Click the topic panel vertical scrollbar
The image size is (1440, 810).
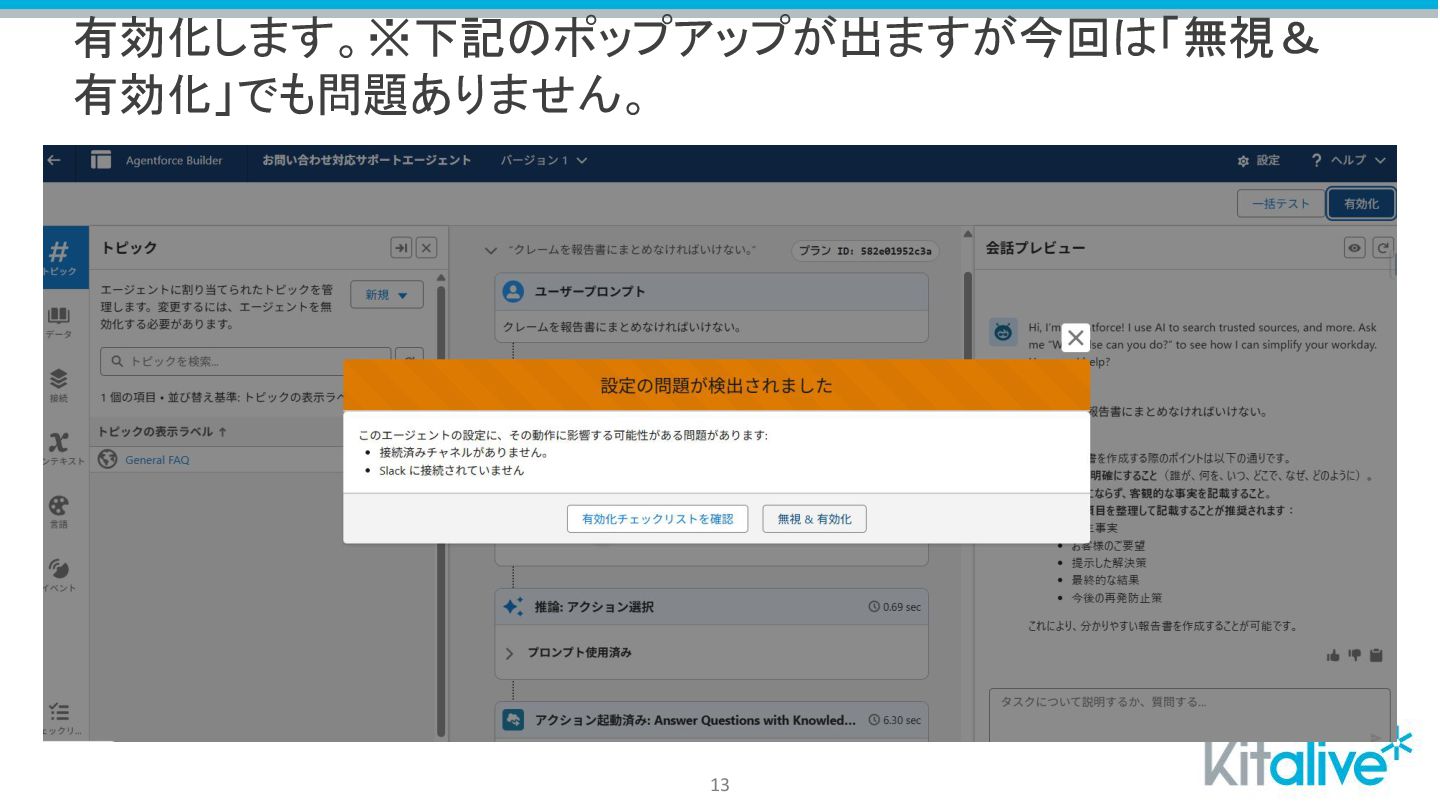(x=440, y=510)
